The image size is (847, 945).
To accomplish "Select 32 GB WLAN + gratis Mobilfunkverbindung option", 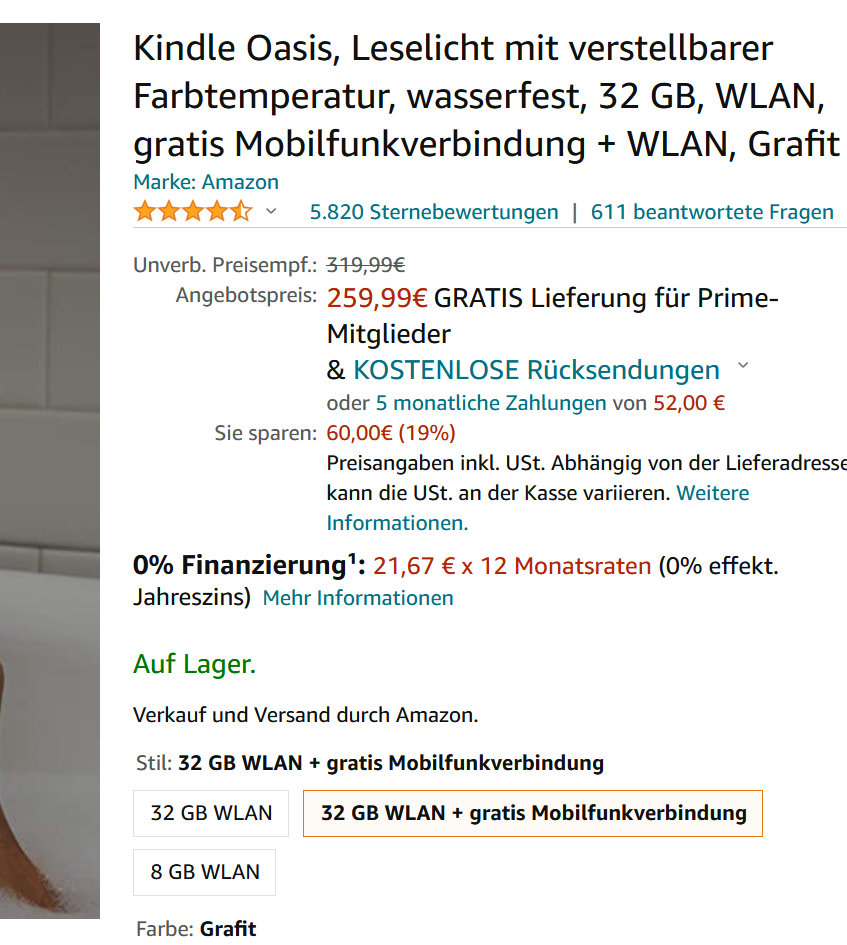I will coord(533,814).
